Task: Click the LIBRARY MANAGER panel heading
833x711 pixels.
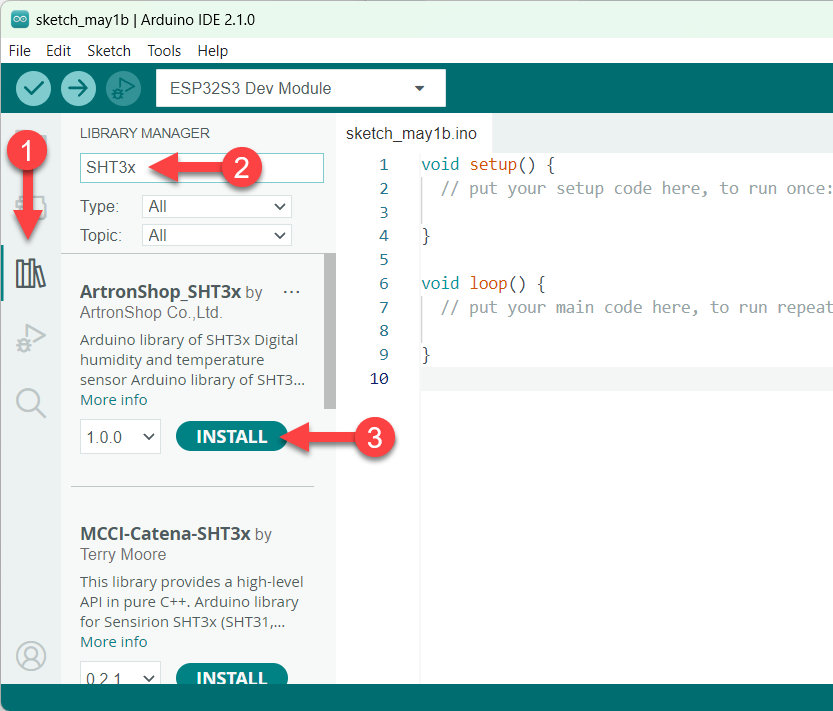Action: pos(145,133)
